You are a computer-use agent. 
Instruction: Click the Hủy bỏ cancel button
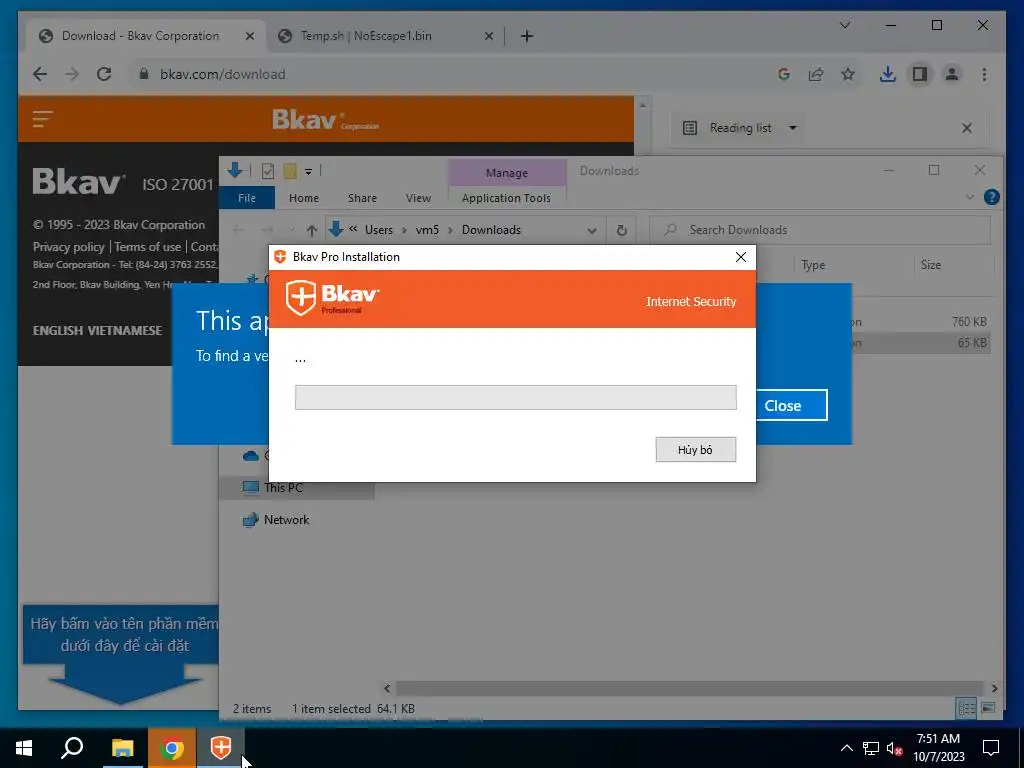click(696, 449)
